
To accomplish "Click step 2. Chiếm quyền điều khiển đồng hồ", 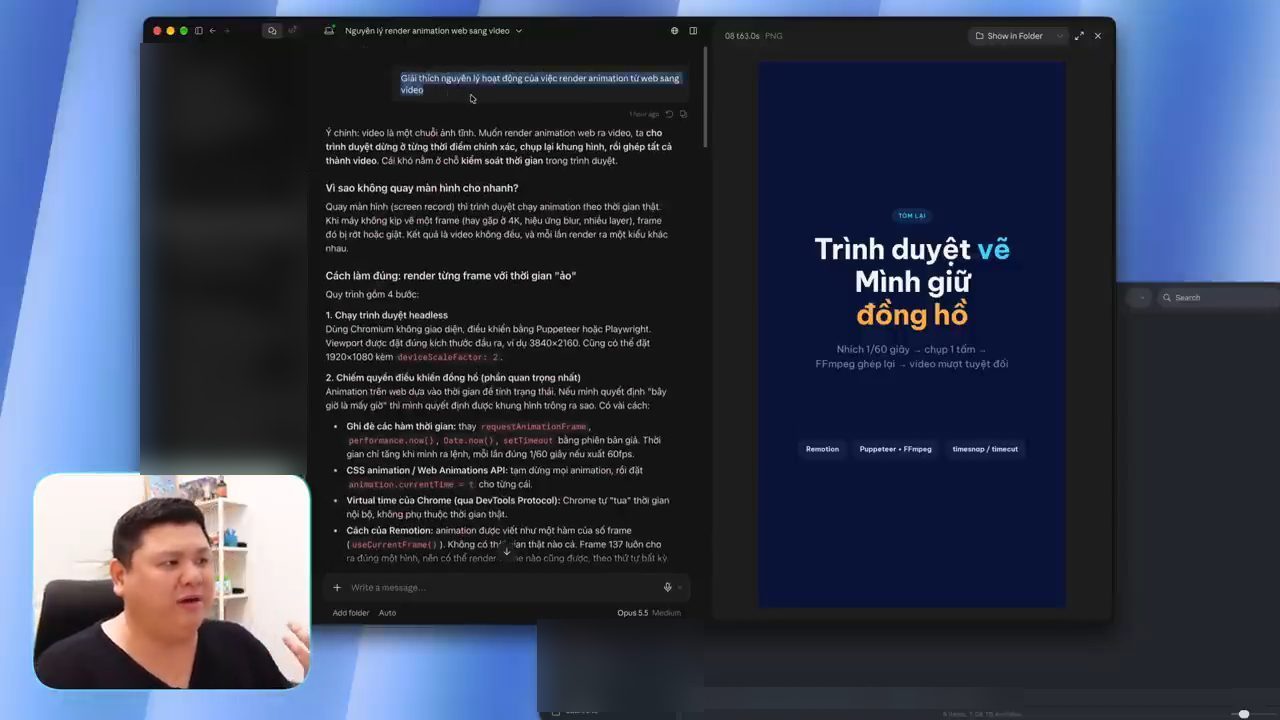I will [x=453, y=377].
